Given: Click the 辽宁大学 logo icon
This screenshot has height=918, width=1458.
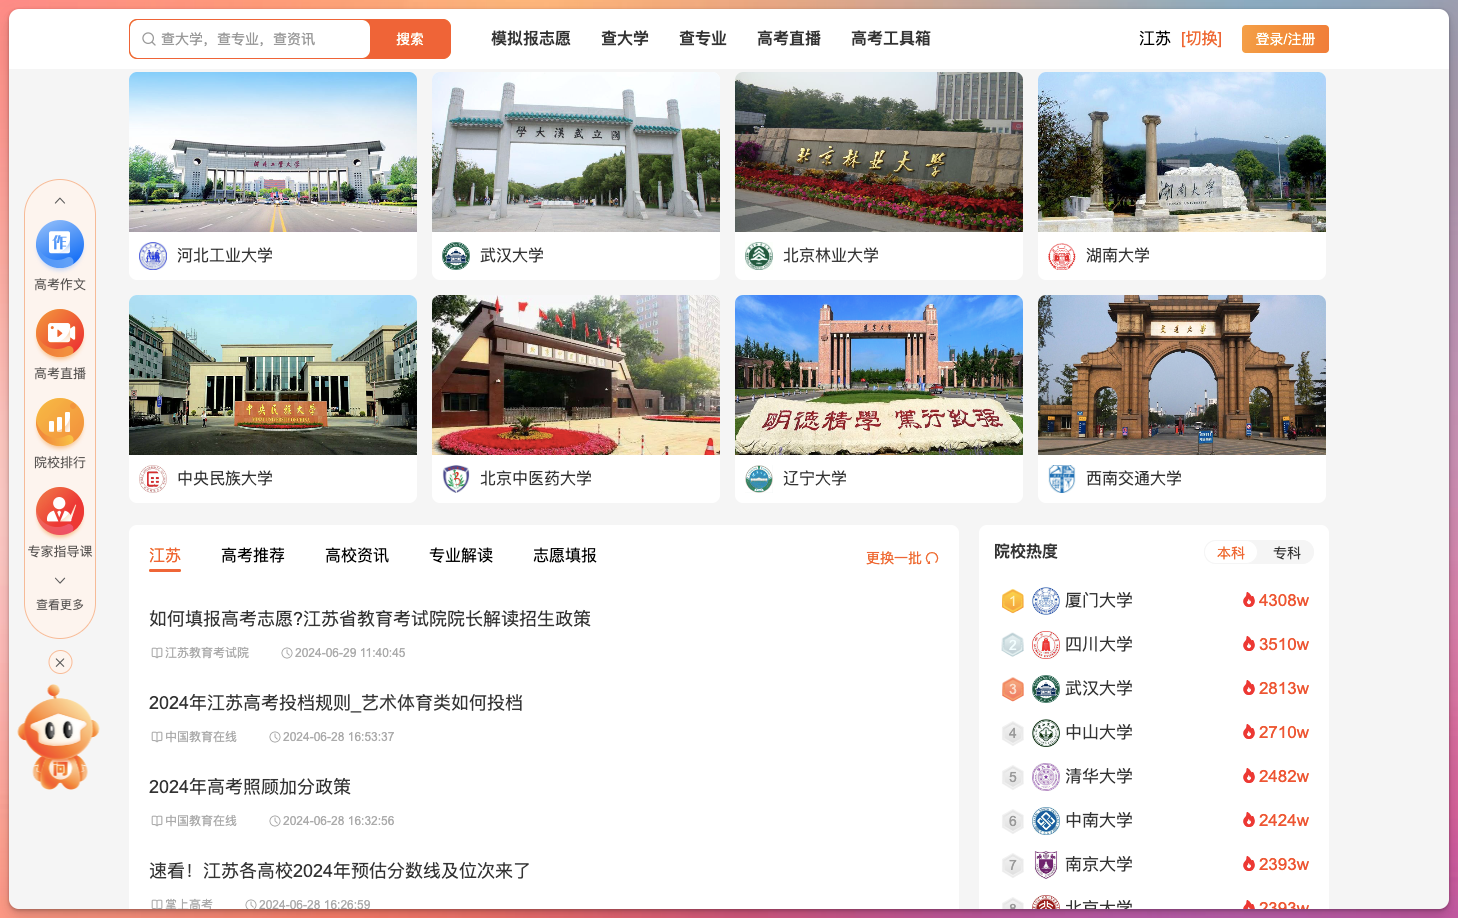Looking at the screenshot, I should (x=759, y=479).
